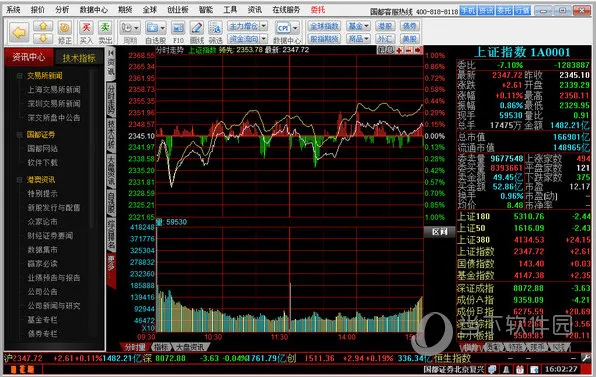596x377 pixels.
Task: Click the blue 手机 button
Action: tap(468, 11)
